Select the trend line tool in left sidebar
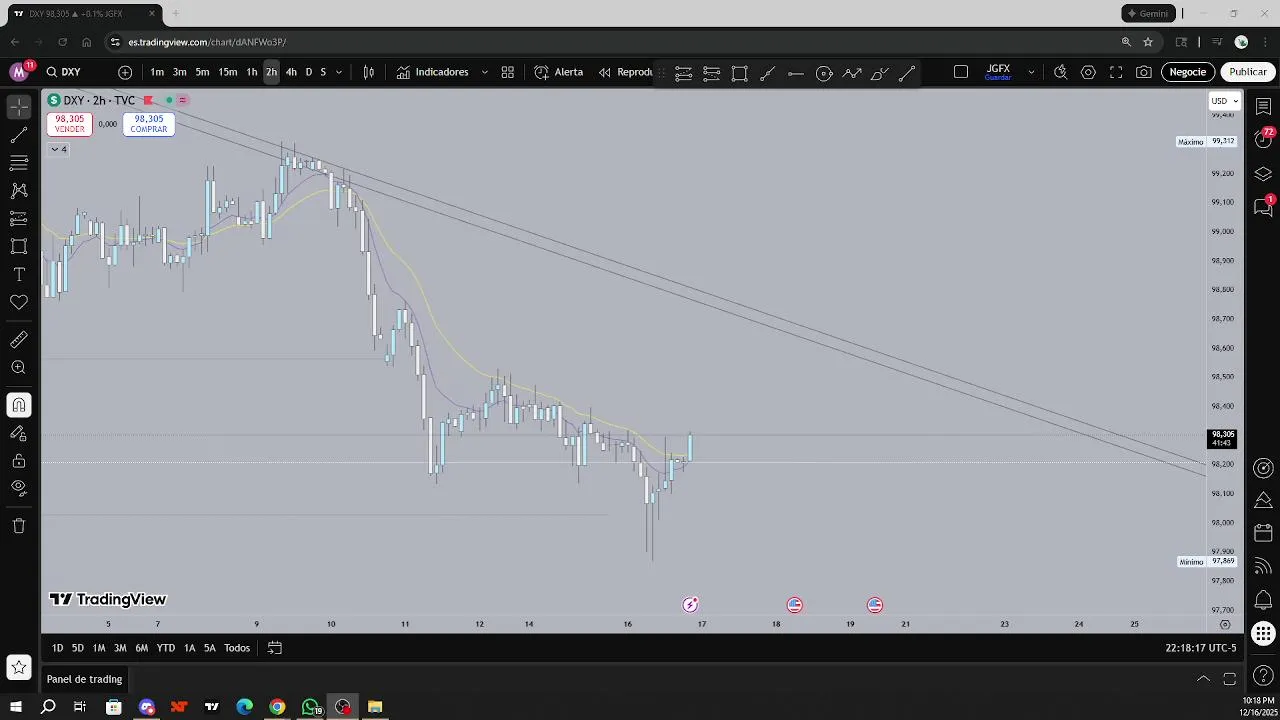Screen dimensions: 1280x720 pyautogui.click(x=19, y=135)
